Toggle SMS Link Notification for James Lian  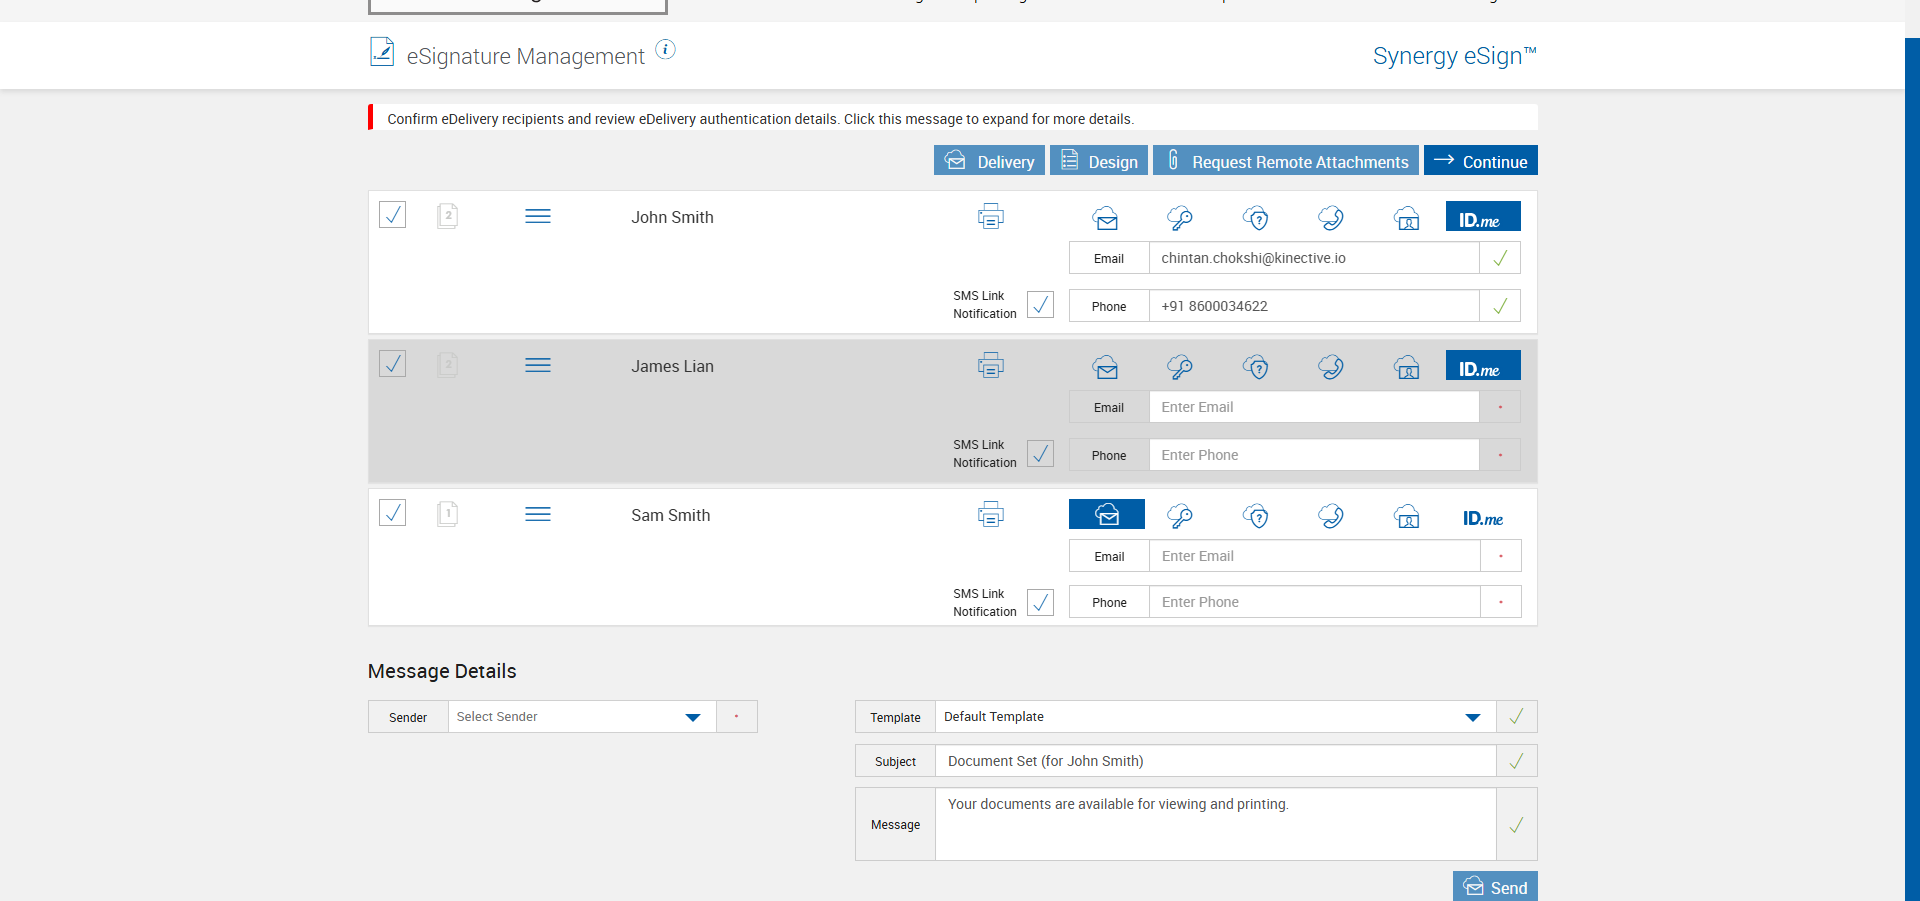[x=1040, y=454]
